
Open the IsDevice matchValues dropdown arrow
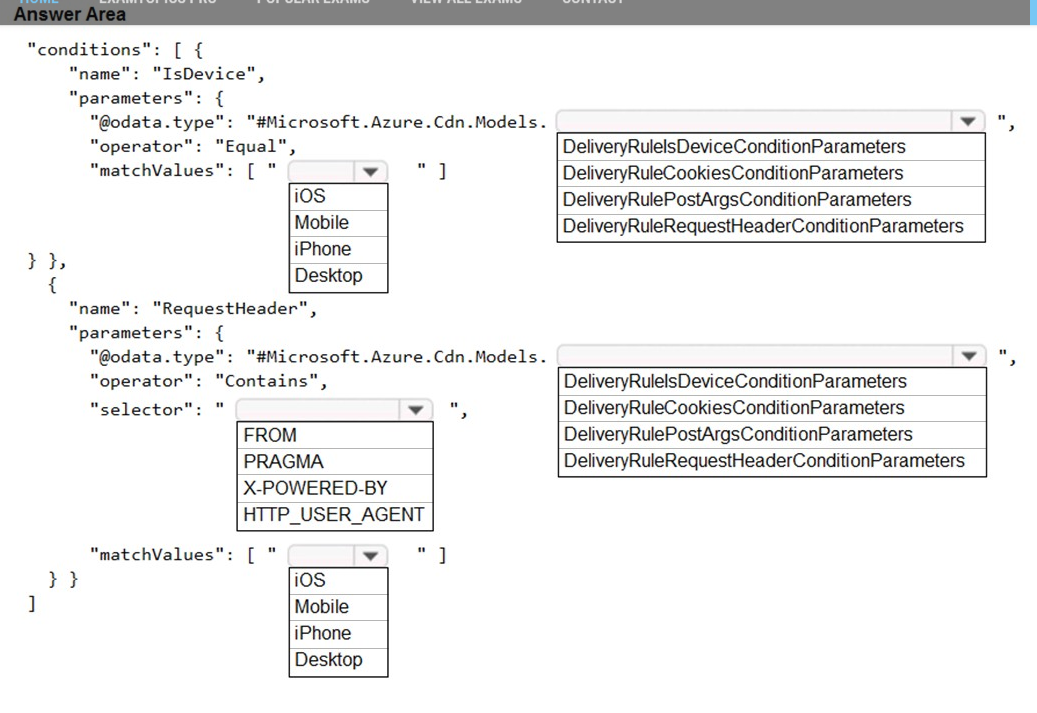(370, 172)
